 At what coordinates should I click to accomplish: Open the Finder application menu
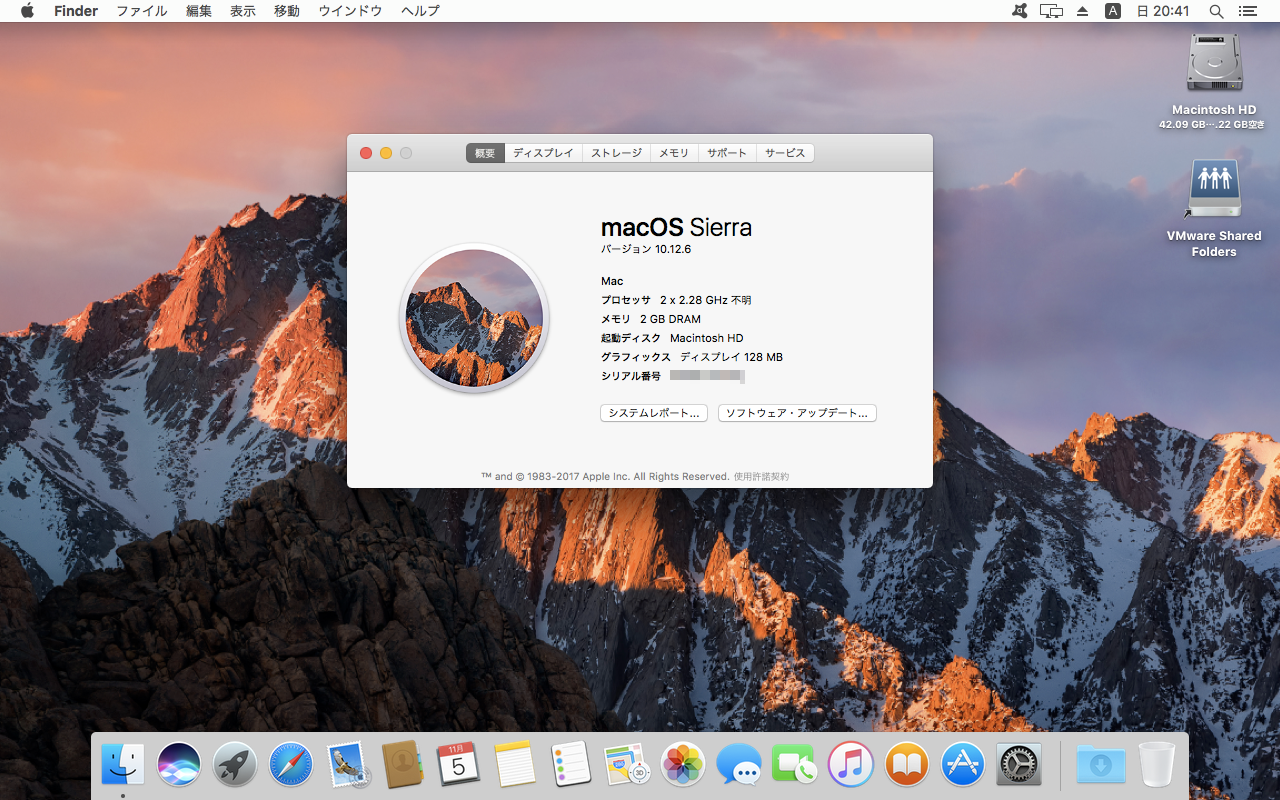76,11
